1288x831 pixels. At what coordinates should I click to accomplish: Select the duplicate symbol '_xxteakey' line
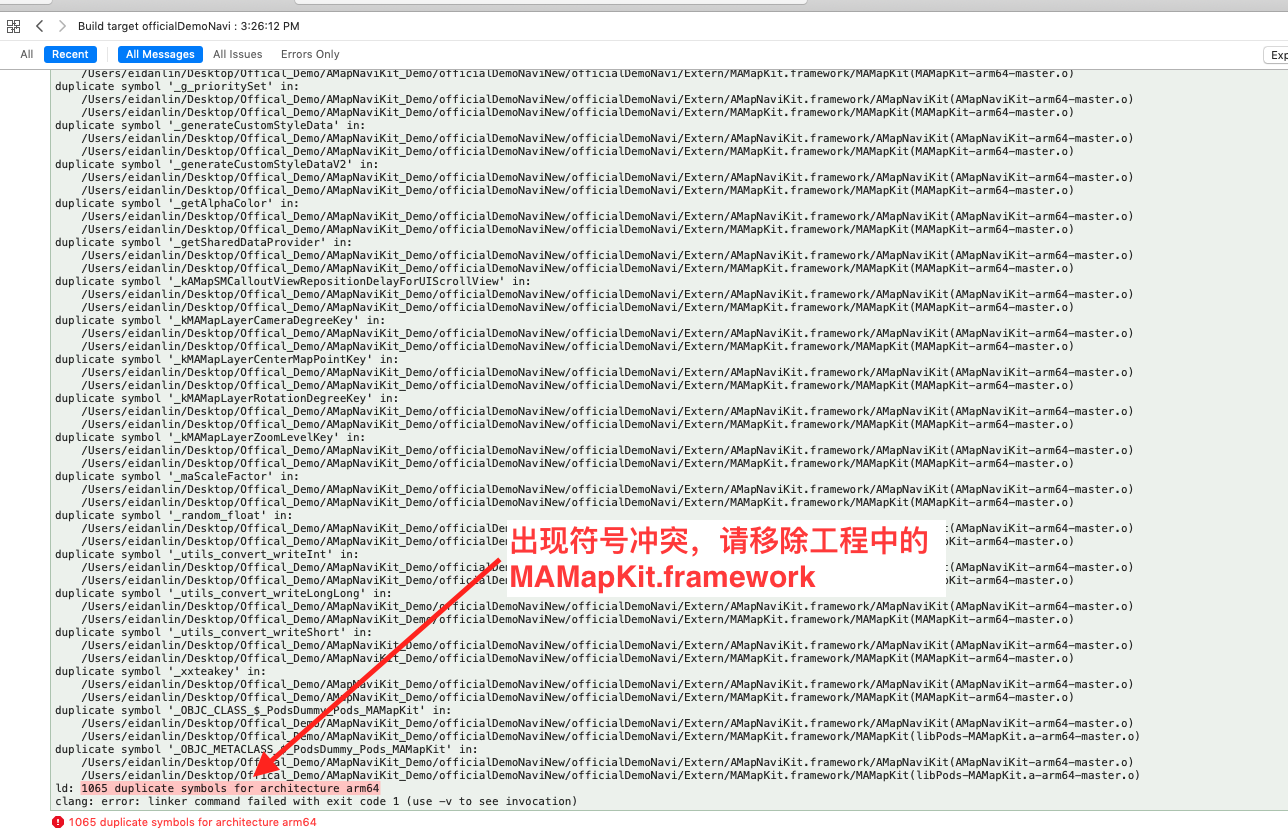click(x=161, y=671)
